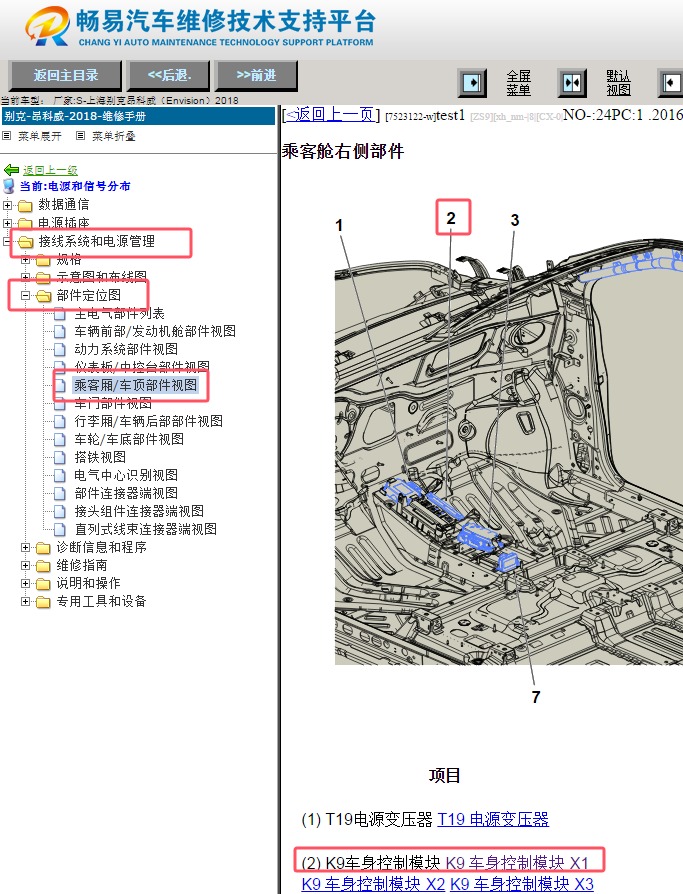Go back with the <<后退 button
683x894 pixels.
pos(169,75)
